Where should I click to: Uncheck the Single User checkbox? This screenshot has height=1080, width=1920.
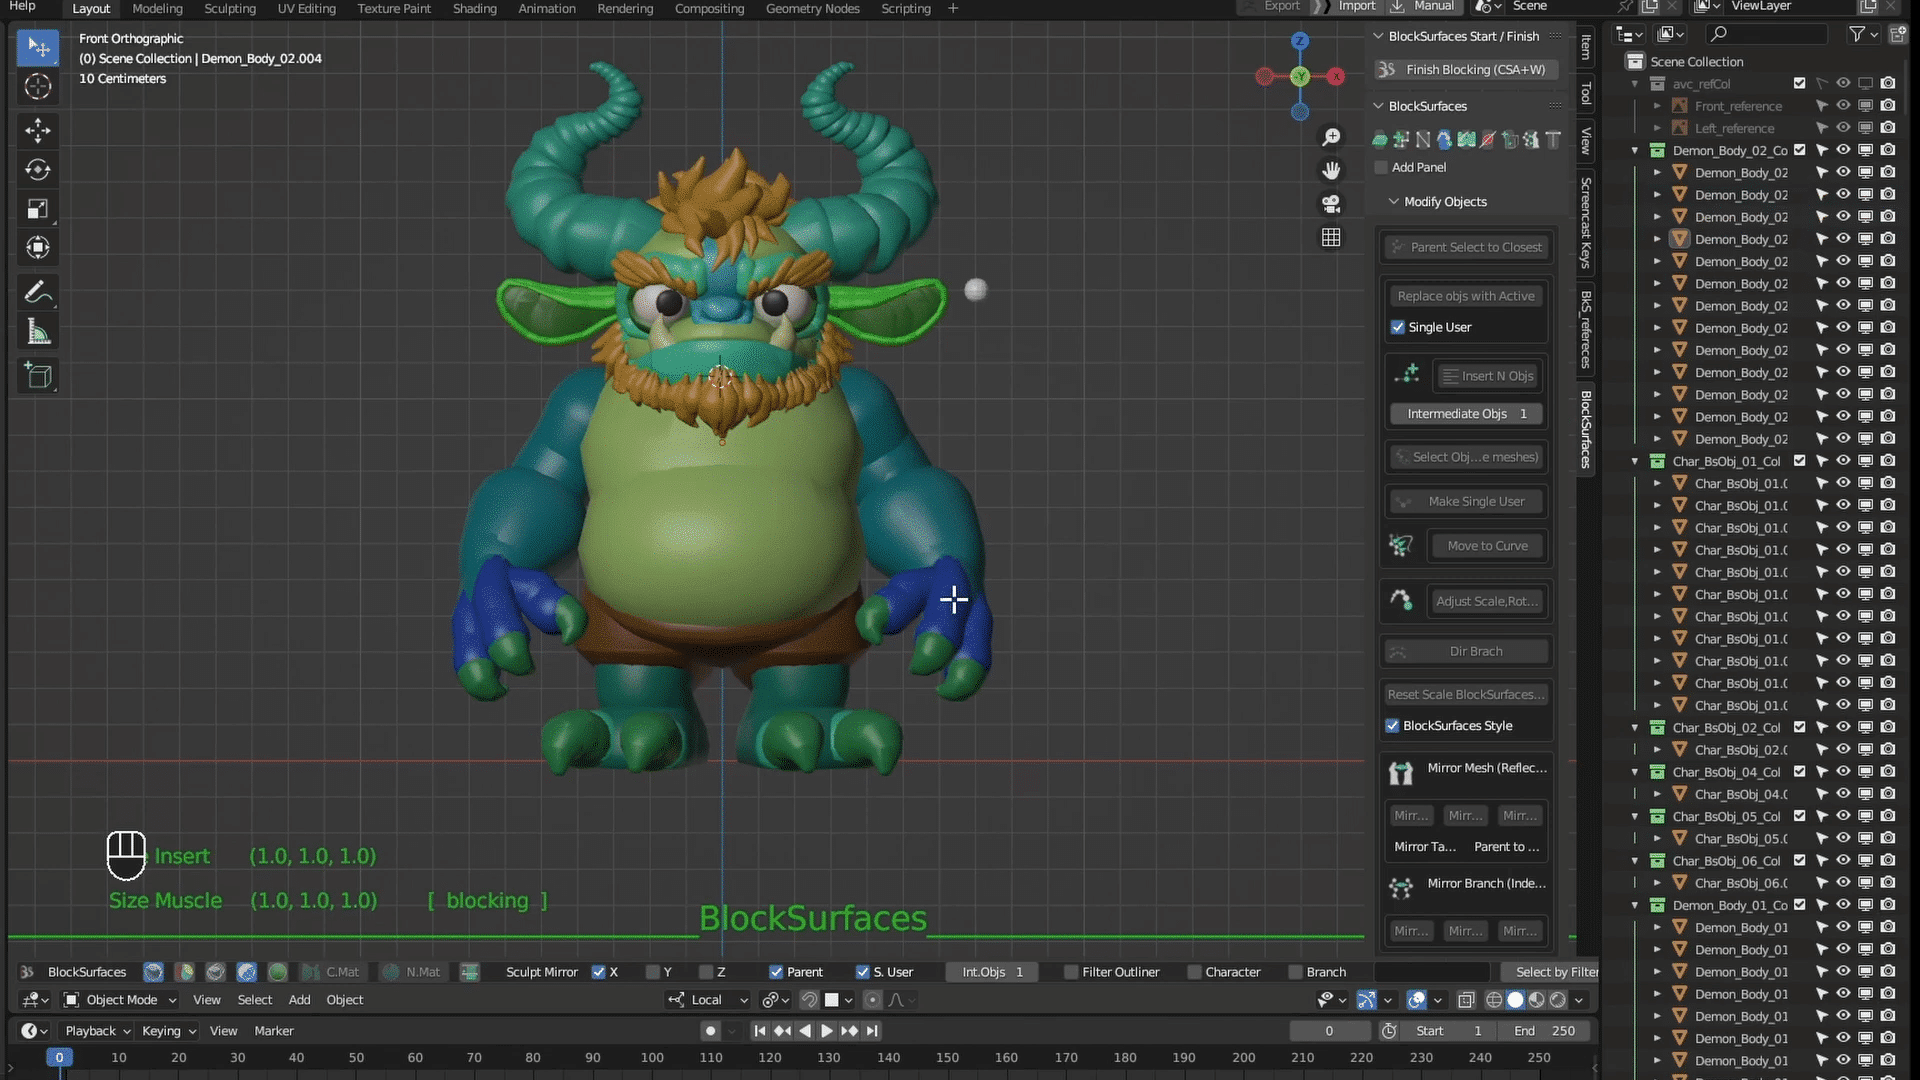(x=1398, y=327)
